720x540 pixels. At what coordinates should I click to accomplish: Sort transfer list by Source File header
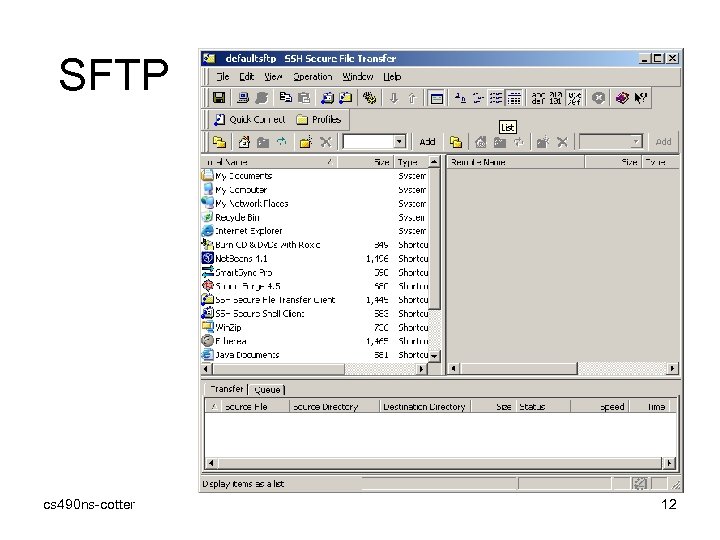(x=255, y=407)
